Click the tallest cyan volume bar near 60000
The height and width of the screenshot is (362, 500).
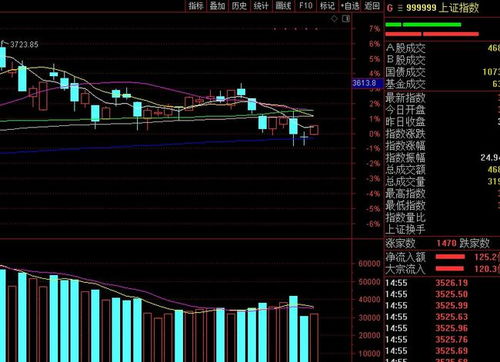(2, 316)
